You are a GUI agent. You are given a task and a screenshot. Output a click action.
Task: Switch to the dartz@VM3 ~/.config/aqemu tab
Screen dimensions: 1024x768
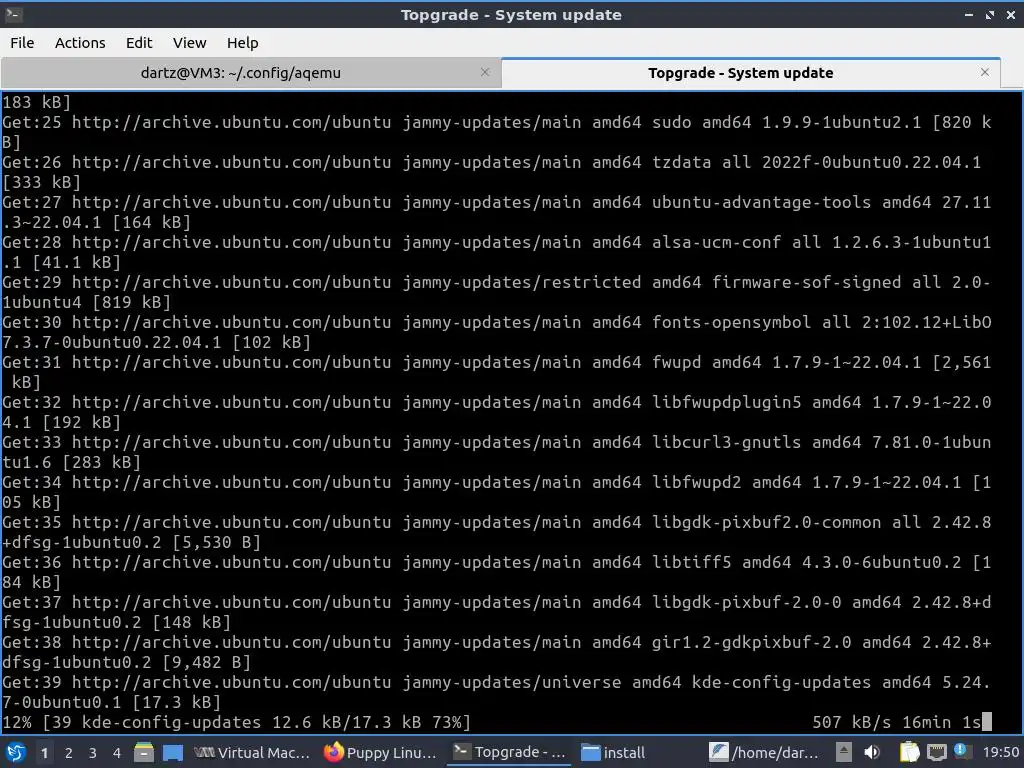pos(250,72)
